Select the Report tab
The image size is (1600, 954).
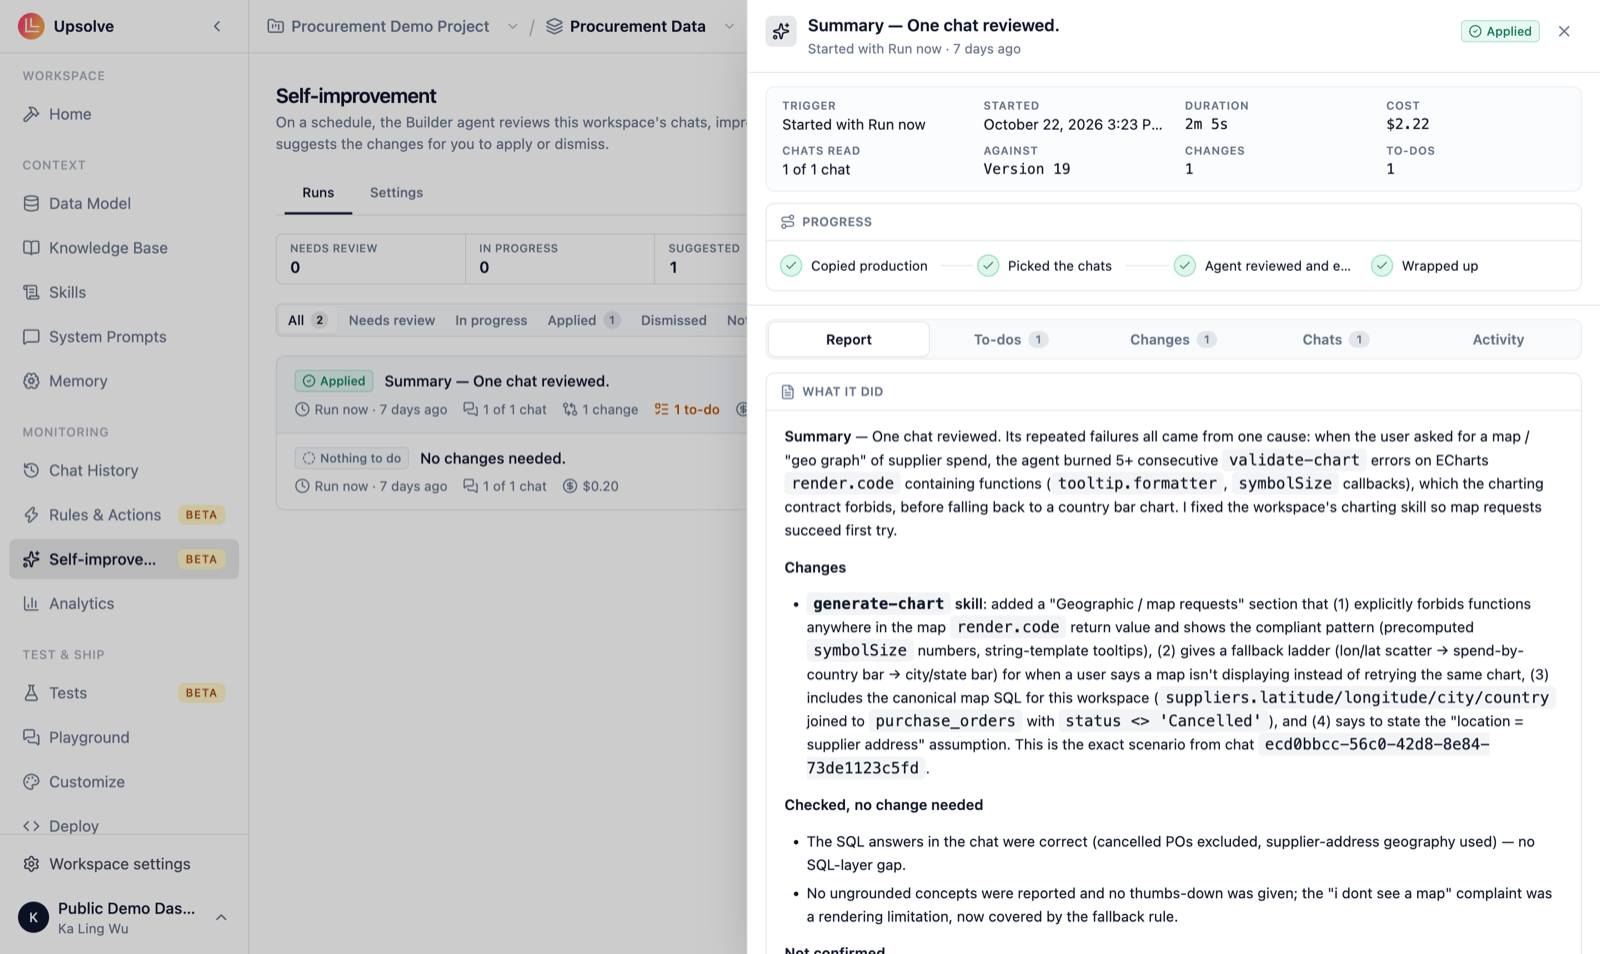(x=849, y=339)
